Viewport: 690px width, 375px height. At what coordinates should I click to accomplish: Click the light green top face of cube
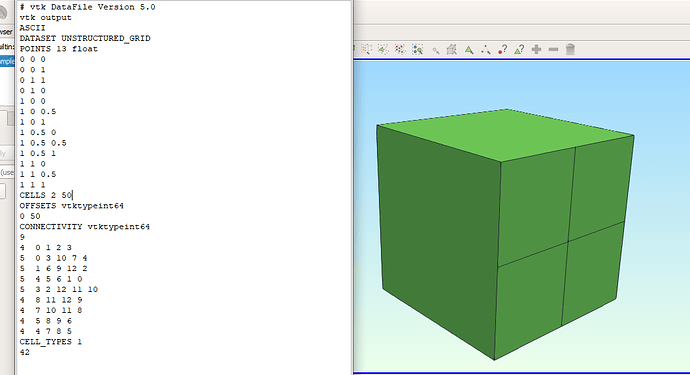[x=506, y=134]
